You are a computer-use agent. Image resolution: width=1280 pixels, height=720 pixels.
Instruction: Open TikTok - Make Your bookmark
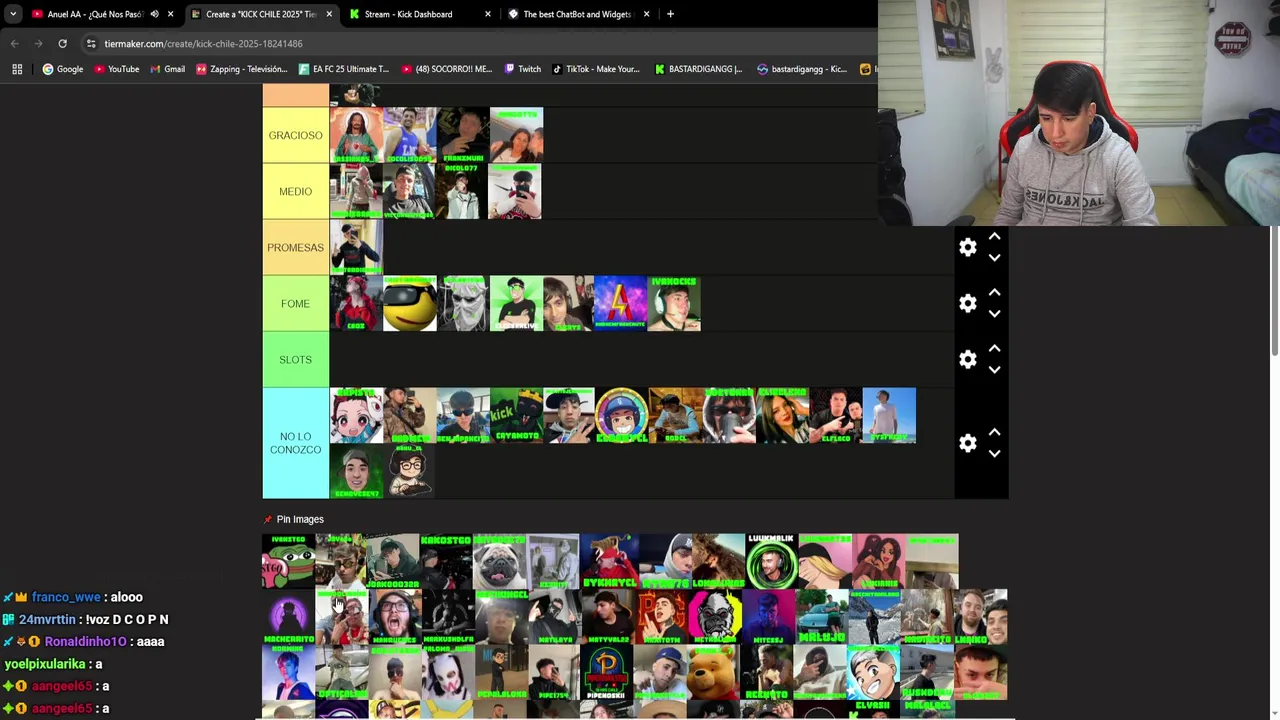tap(595, 69)
